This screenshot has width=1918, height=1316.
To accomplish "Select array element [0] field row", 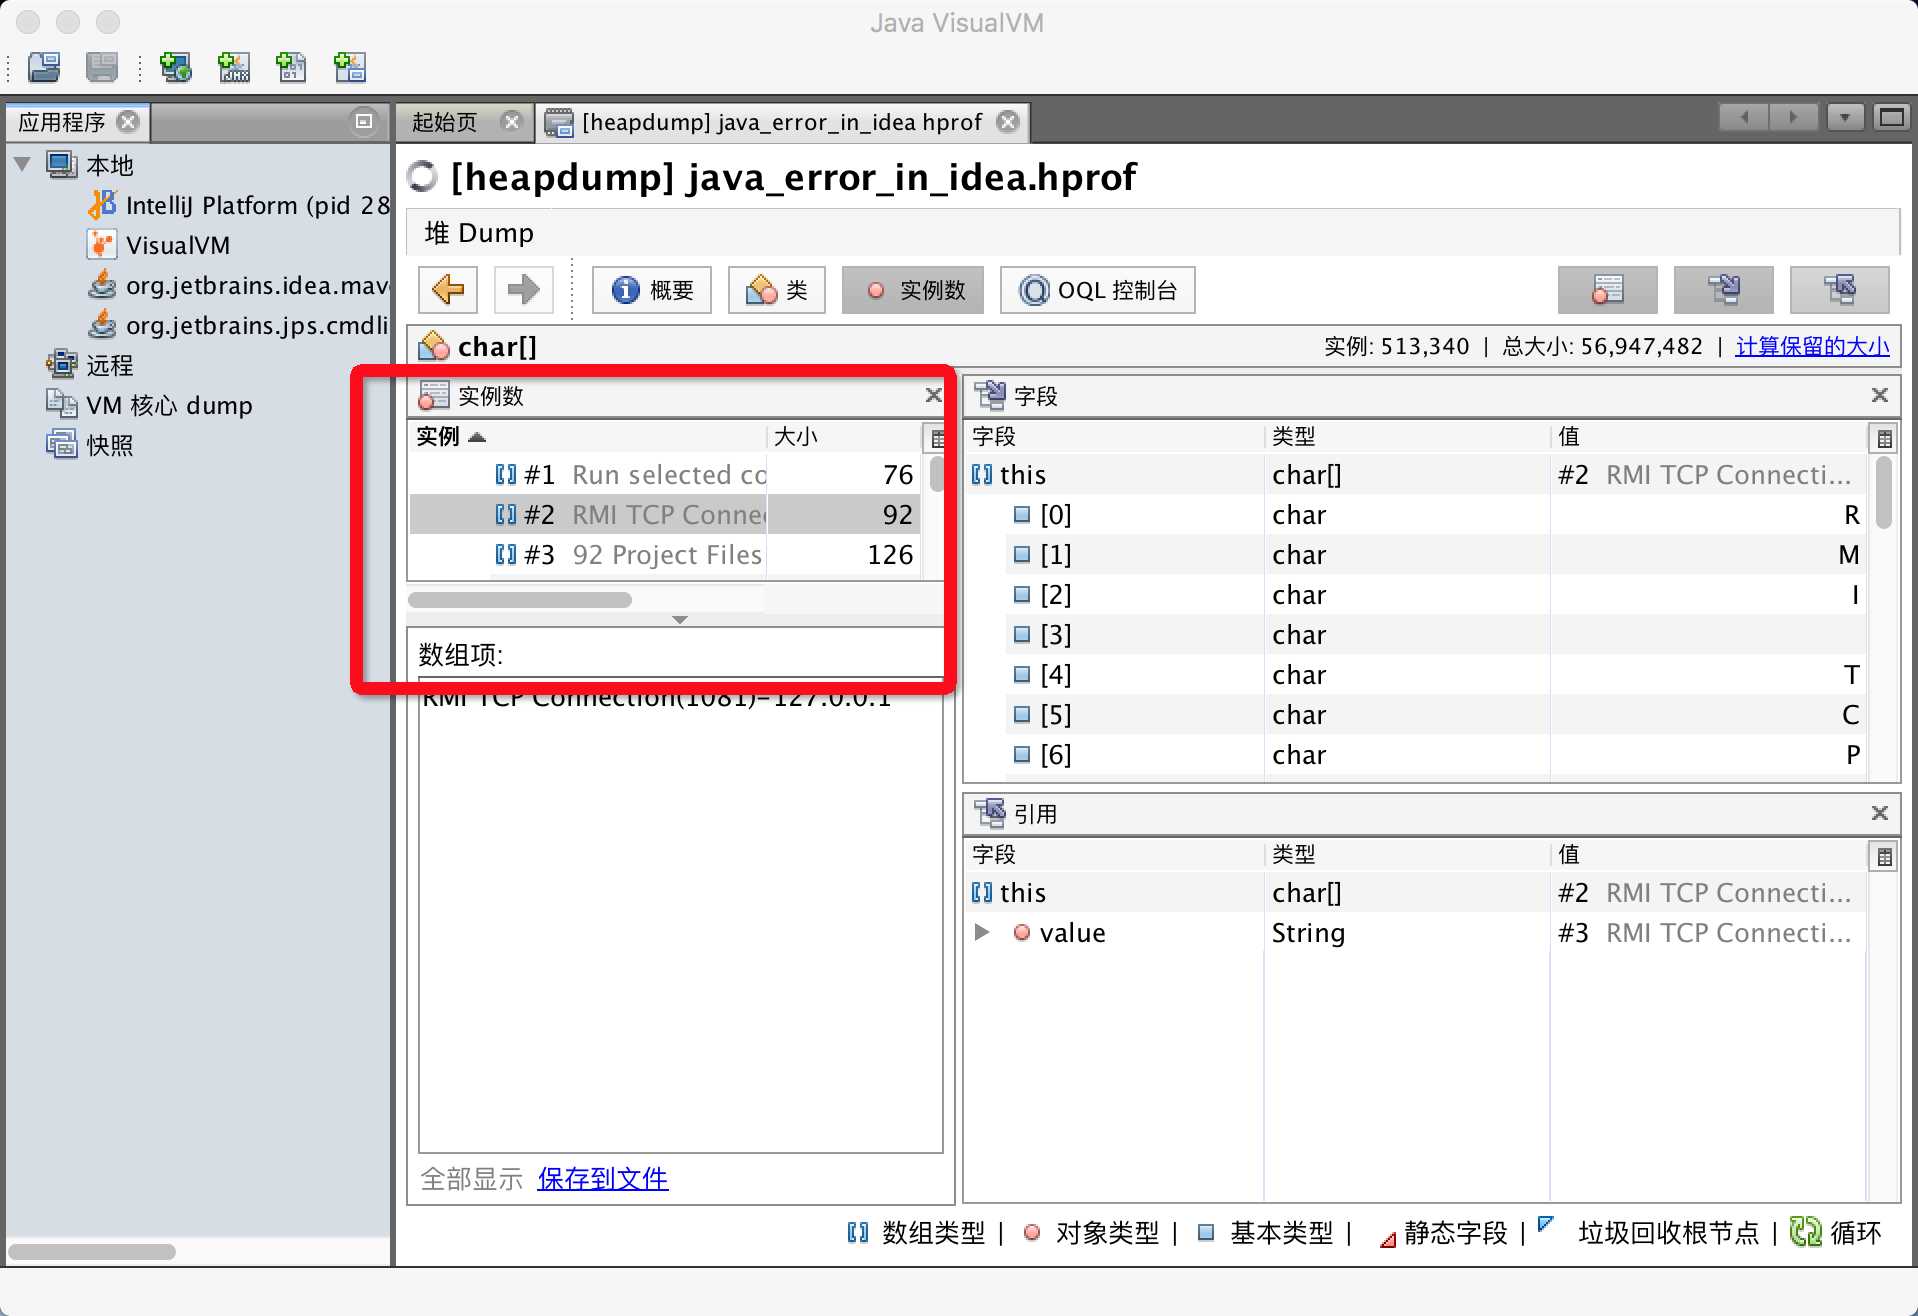I will 1415,515.
